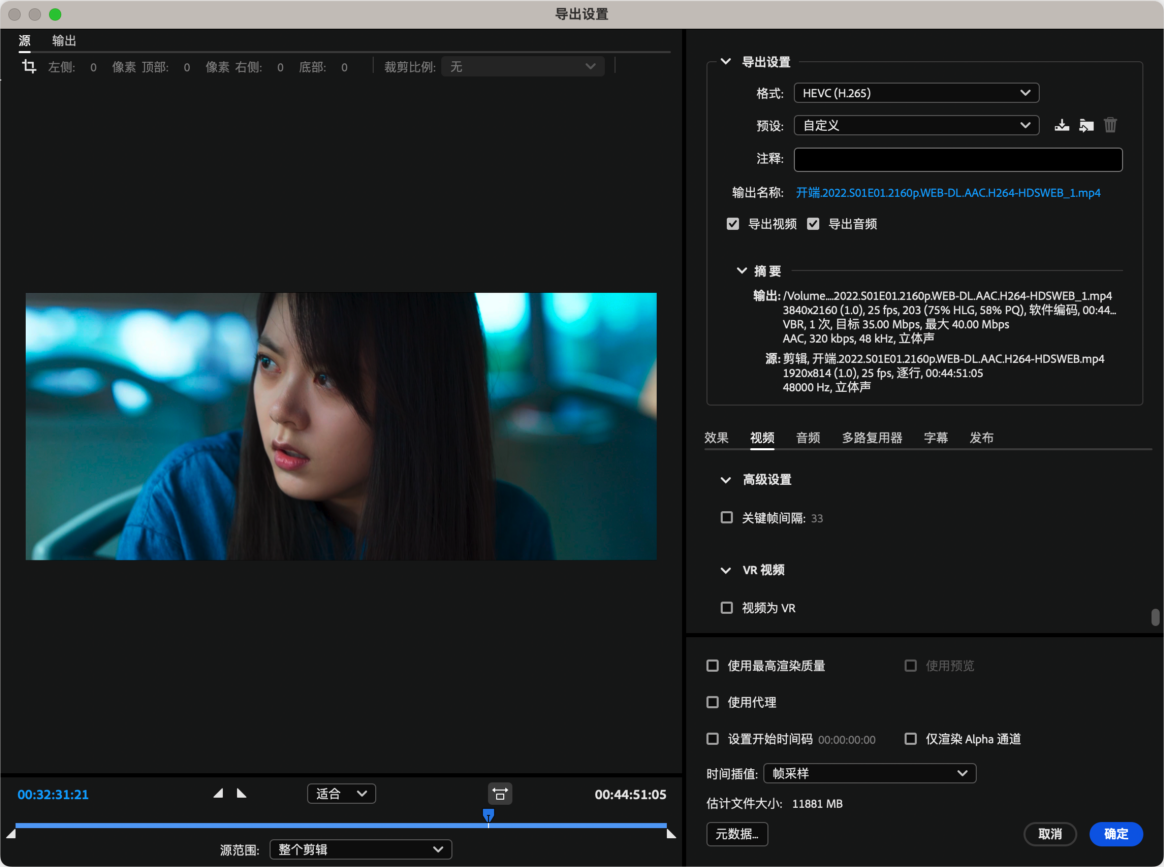This screenshot has width=1164, height=867.
Task: Enable the 使用代理 checkbox
Action: click(x=713, y=702)
